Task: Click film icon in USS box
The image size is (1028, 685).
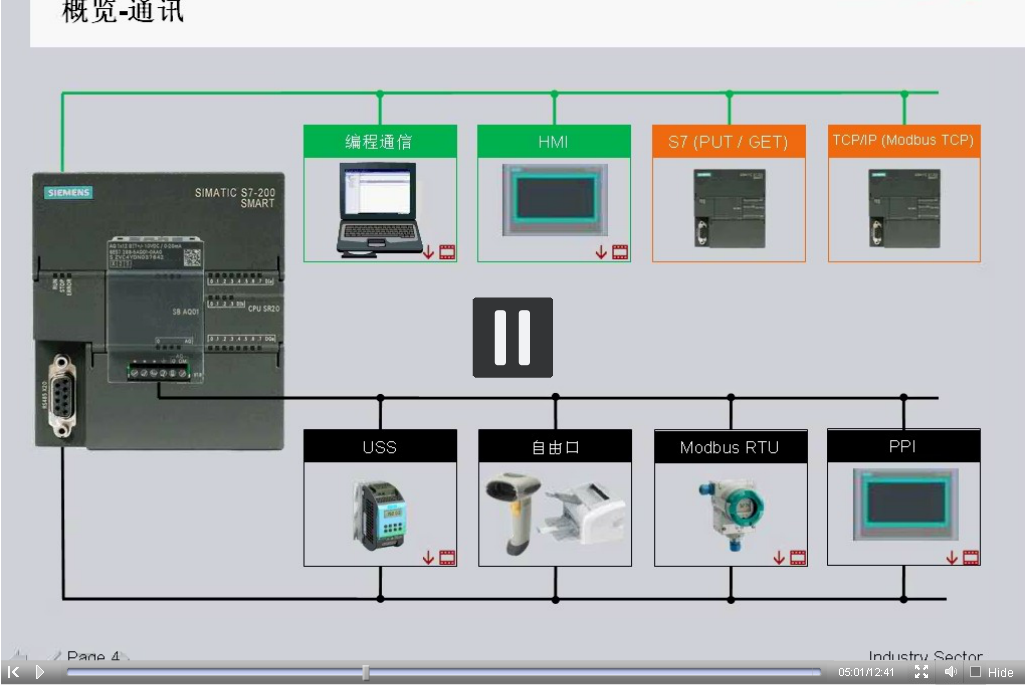Action: (447, 558)
